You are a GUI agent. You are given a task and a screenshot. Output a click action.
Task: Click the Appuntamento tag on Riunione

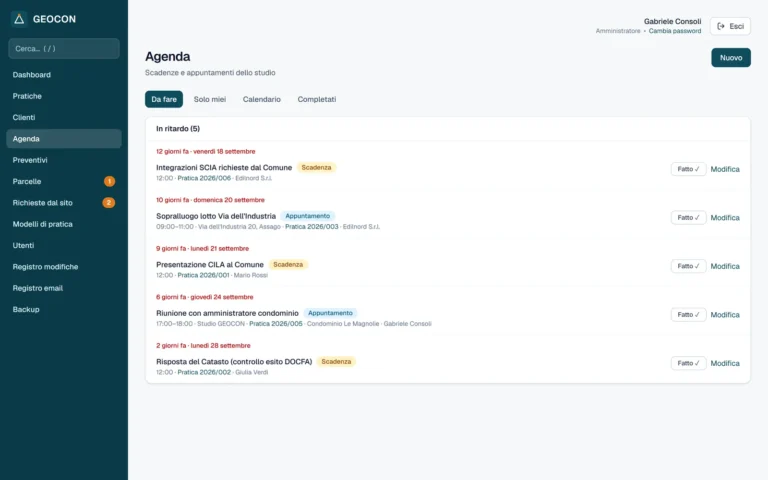point(330,313)
